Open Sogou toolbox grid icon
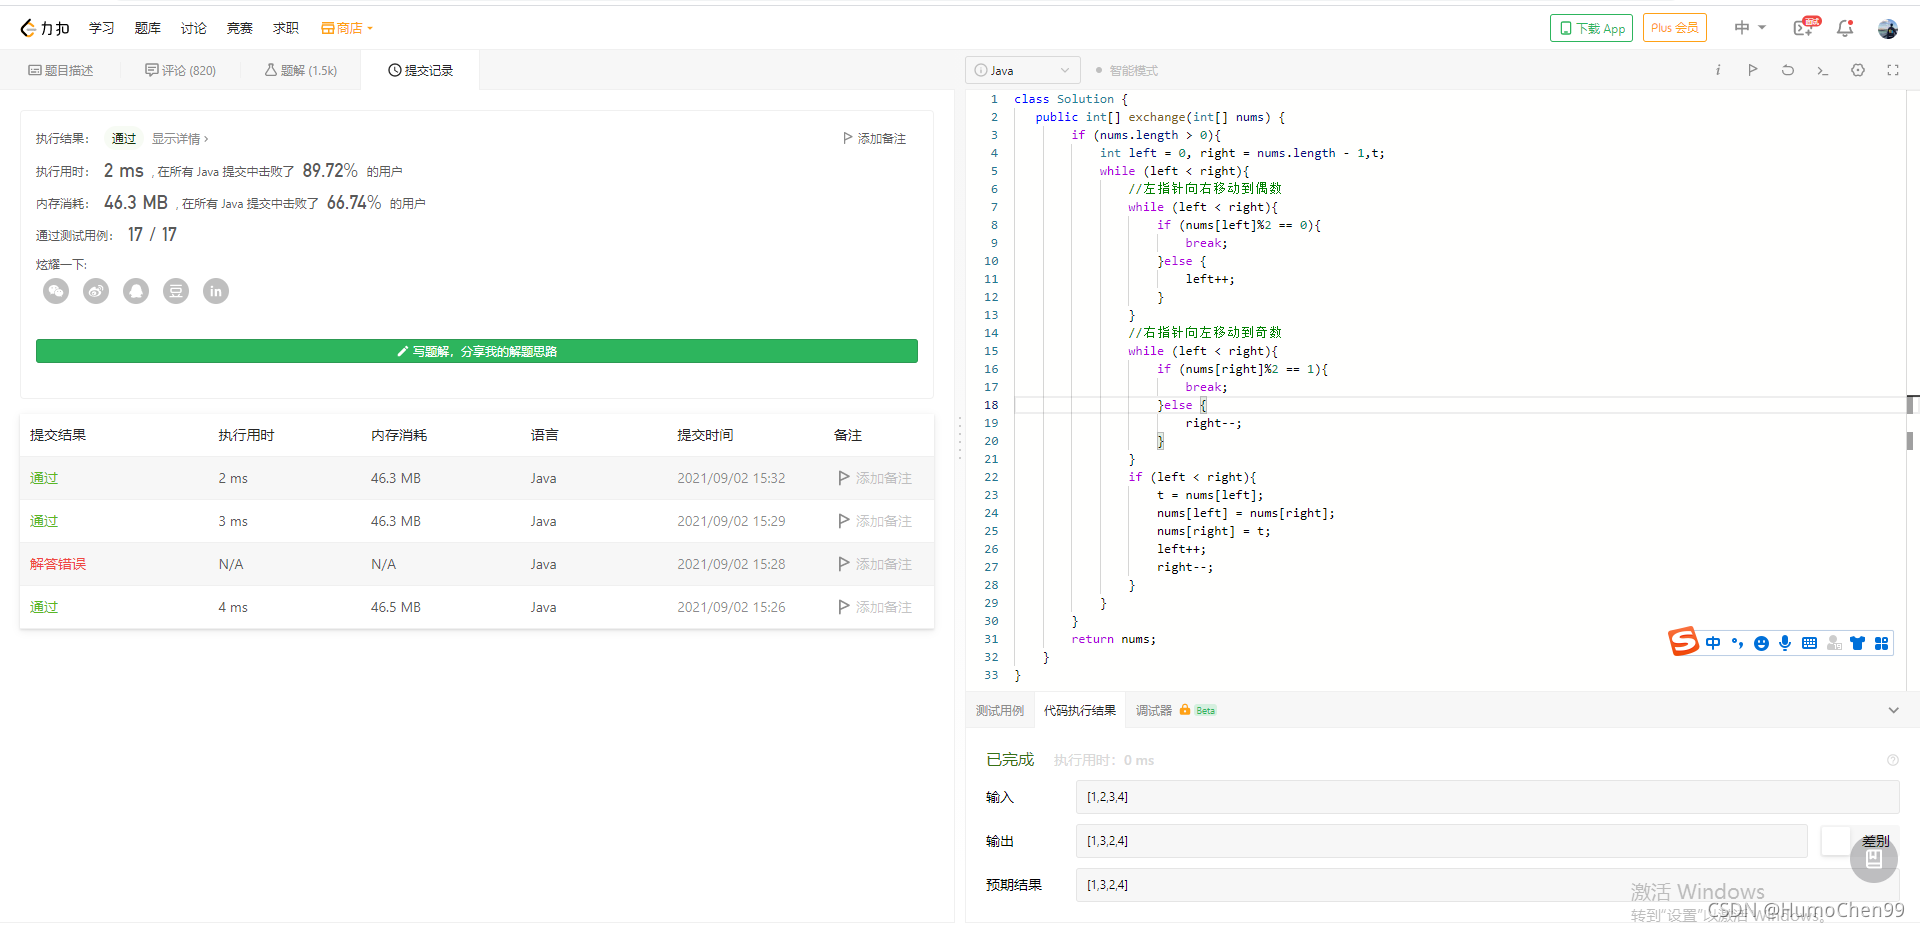Viewport: 1920px width, 928px height. pos(1881,643)
